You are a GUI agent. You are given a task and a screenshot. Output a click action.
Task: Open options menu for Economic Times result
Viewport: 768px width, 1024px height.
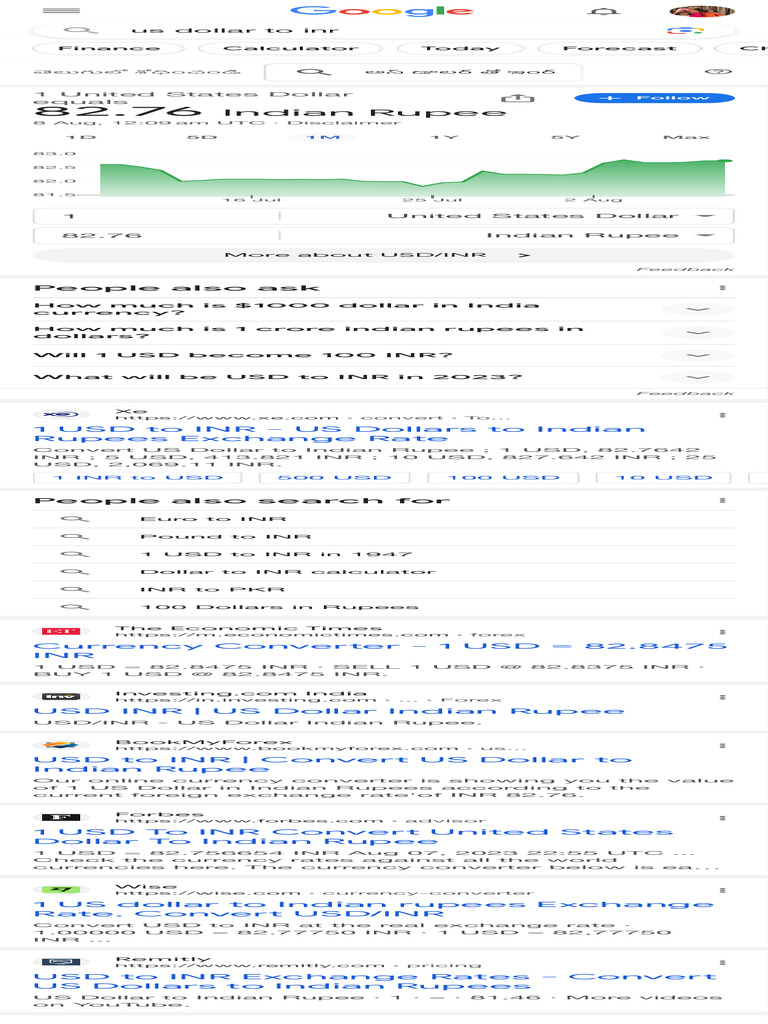point(722,633)
